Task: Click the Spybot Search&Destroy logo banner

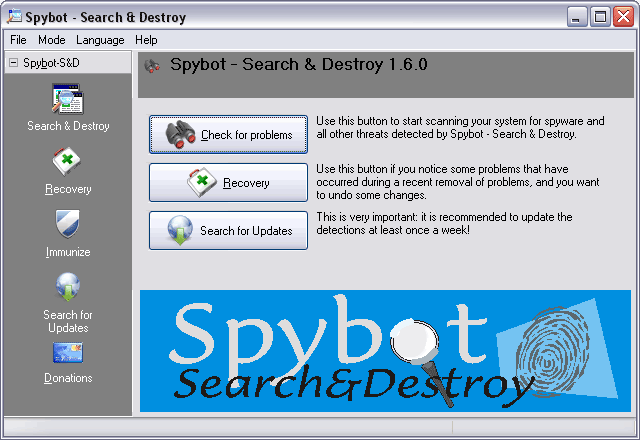Action: (385, 351)
